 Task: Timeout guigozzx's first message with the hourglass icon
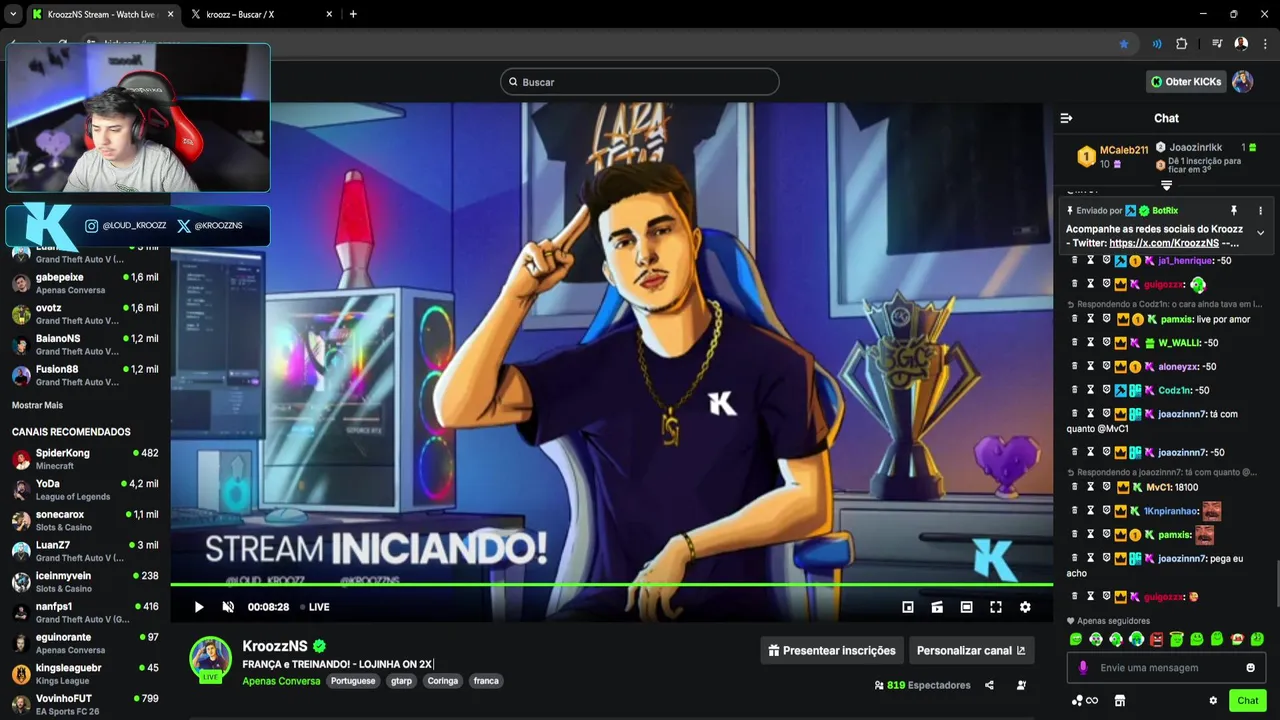[1091, 284]
